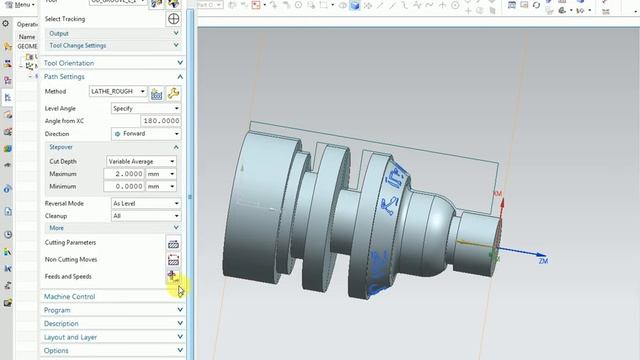The image size is (640, 360).
Task: Open the Direction dropdown set to Forward
Action: (x=146, y=134)
